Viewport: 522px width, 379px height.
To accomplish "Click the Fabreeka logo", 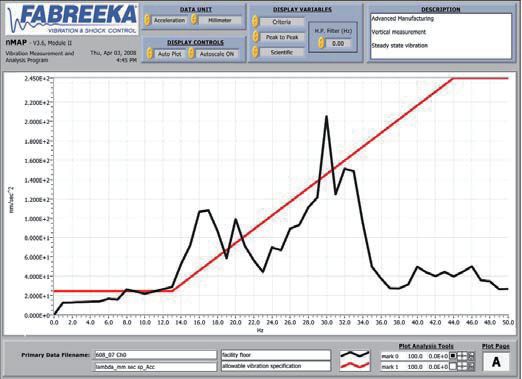I will [72, 19].
